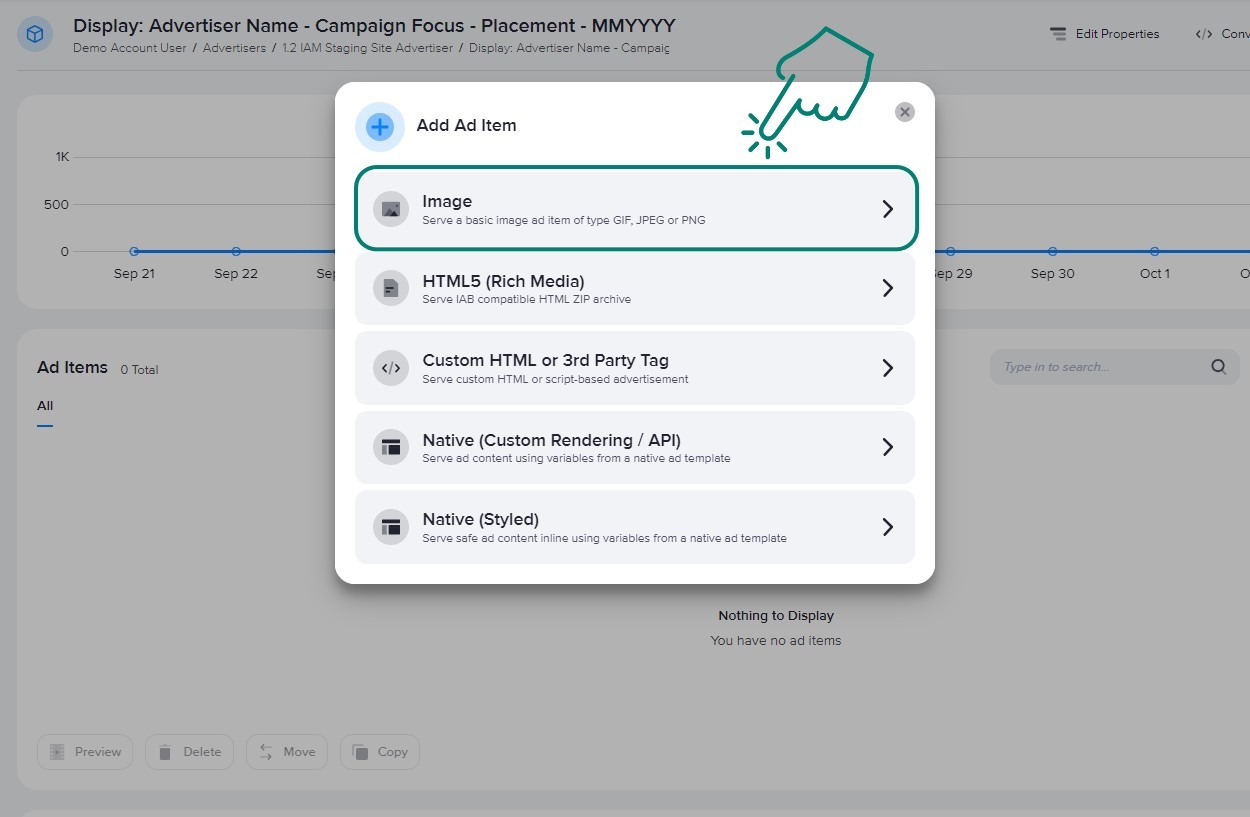Open Edit Properties in top bar
This screenshot has height=817, width=1250.
pyautogui.click(x=1105, y=34)
